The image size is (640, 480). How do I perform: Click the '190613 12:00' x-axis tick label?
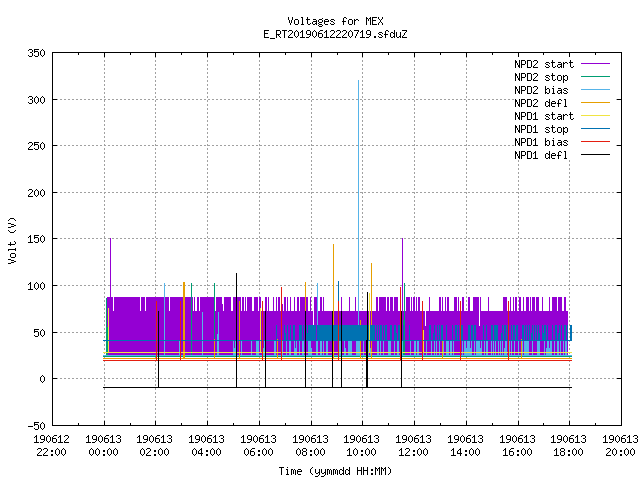pos(413,446)
